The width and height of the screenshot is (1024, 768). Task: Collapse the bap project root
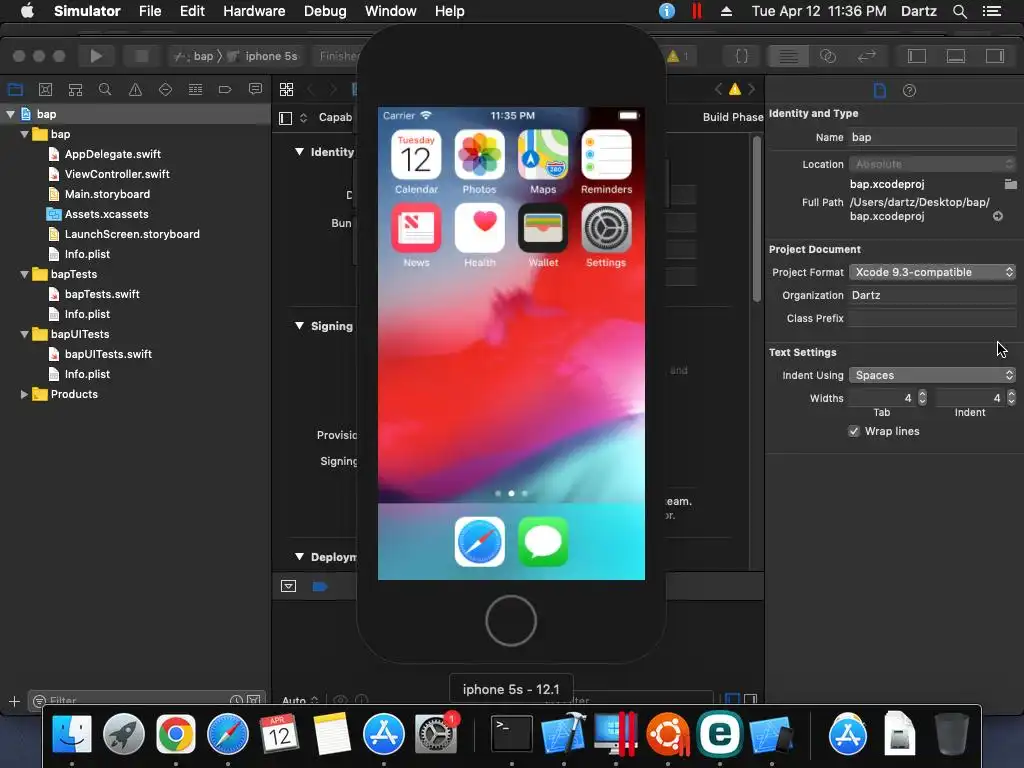point(10,114)
